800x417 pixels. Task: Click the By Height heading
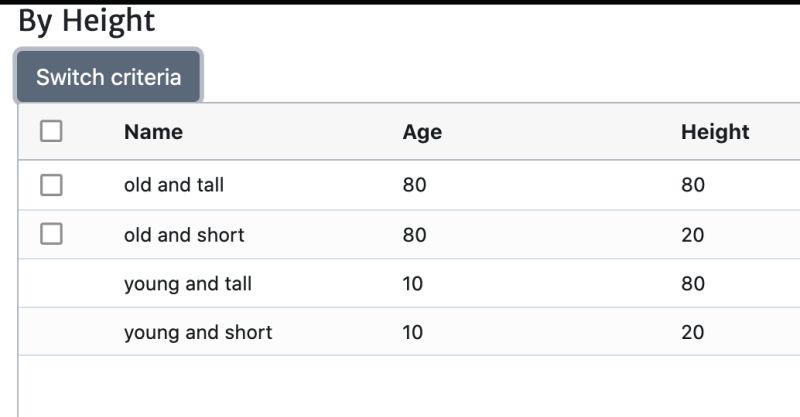87,21
